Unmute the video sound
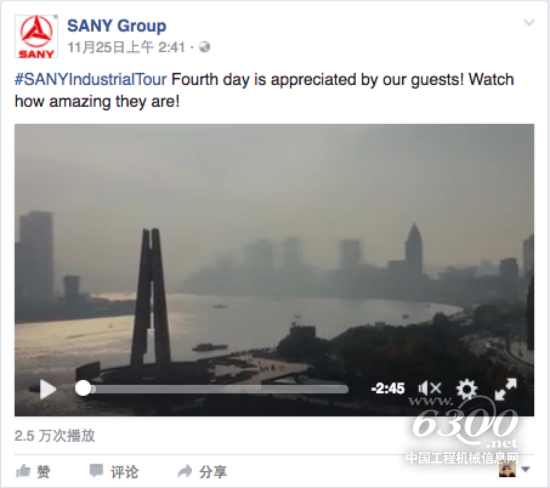 430,389
